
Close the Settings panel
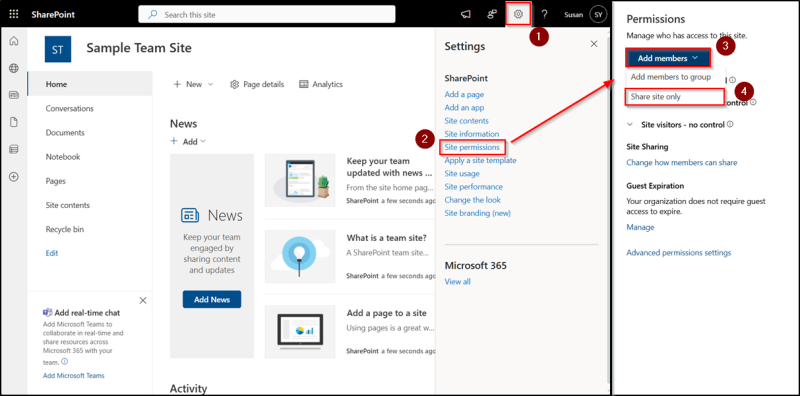(594, 44)
